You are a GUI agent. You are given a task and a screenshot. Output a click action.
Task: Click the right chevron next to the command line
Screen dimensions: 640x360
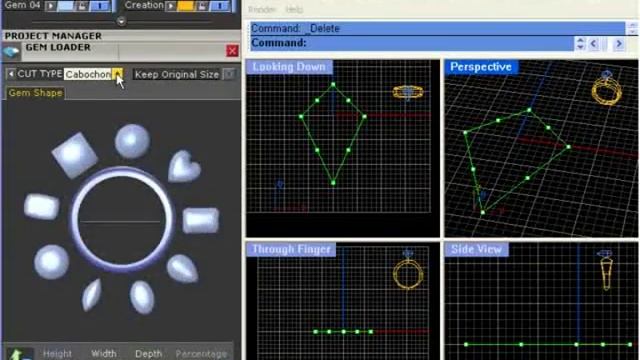[x=619, y=43]
